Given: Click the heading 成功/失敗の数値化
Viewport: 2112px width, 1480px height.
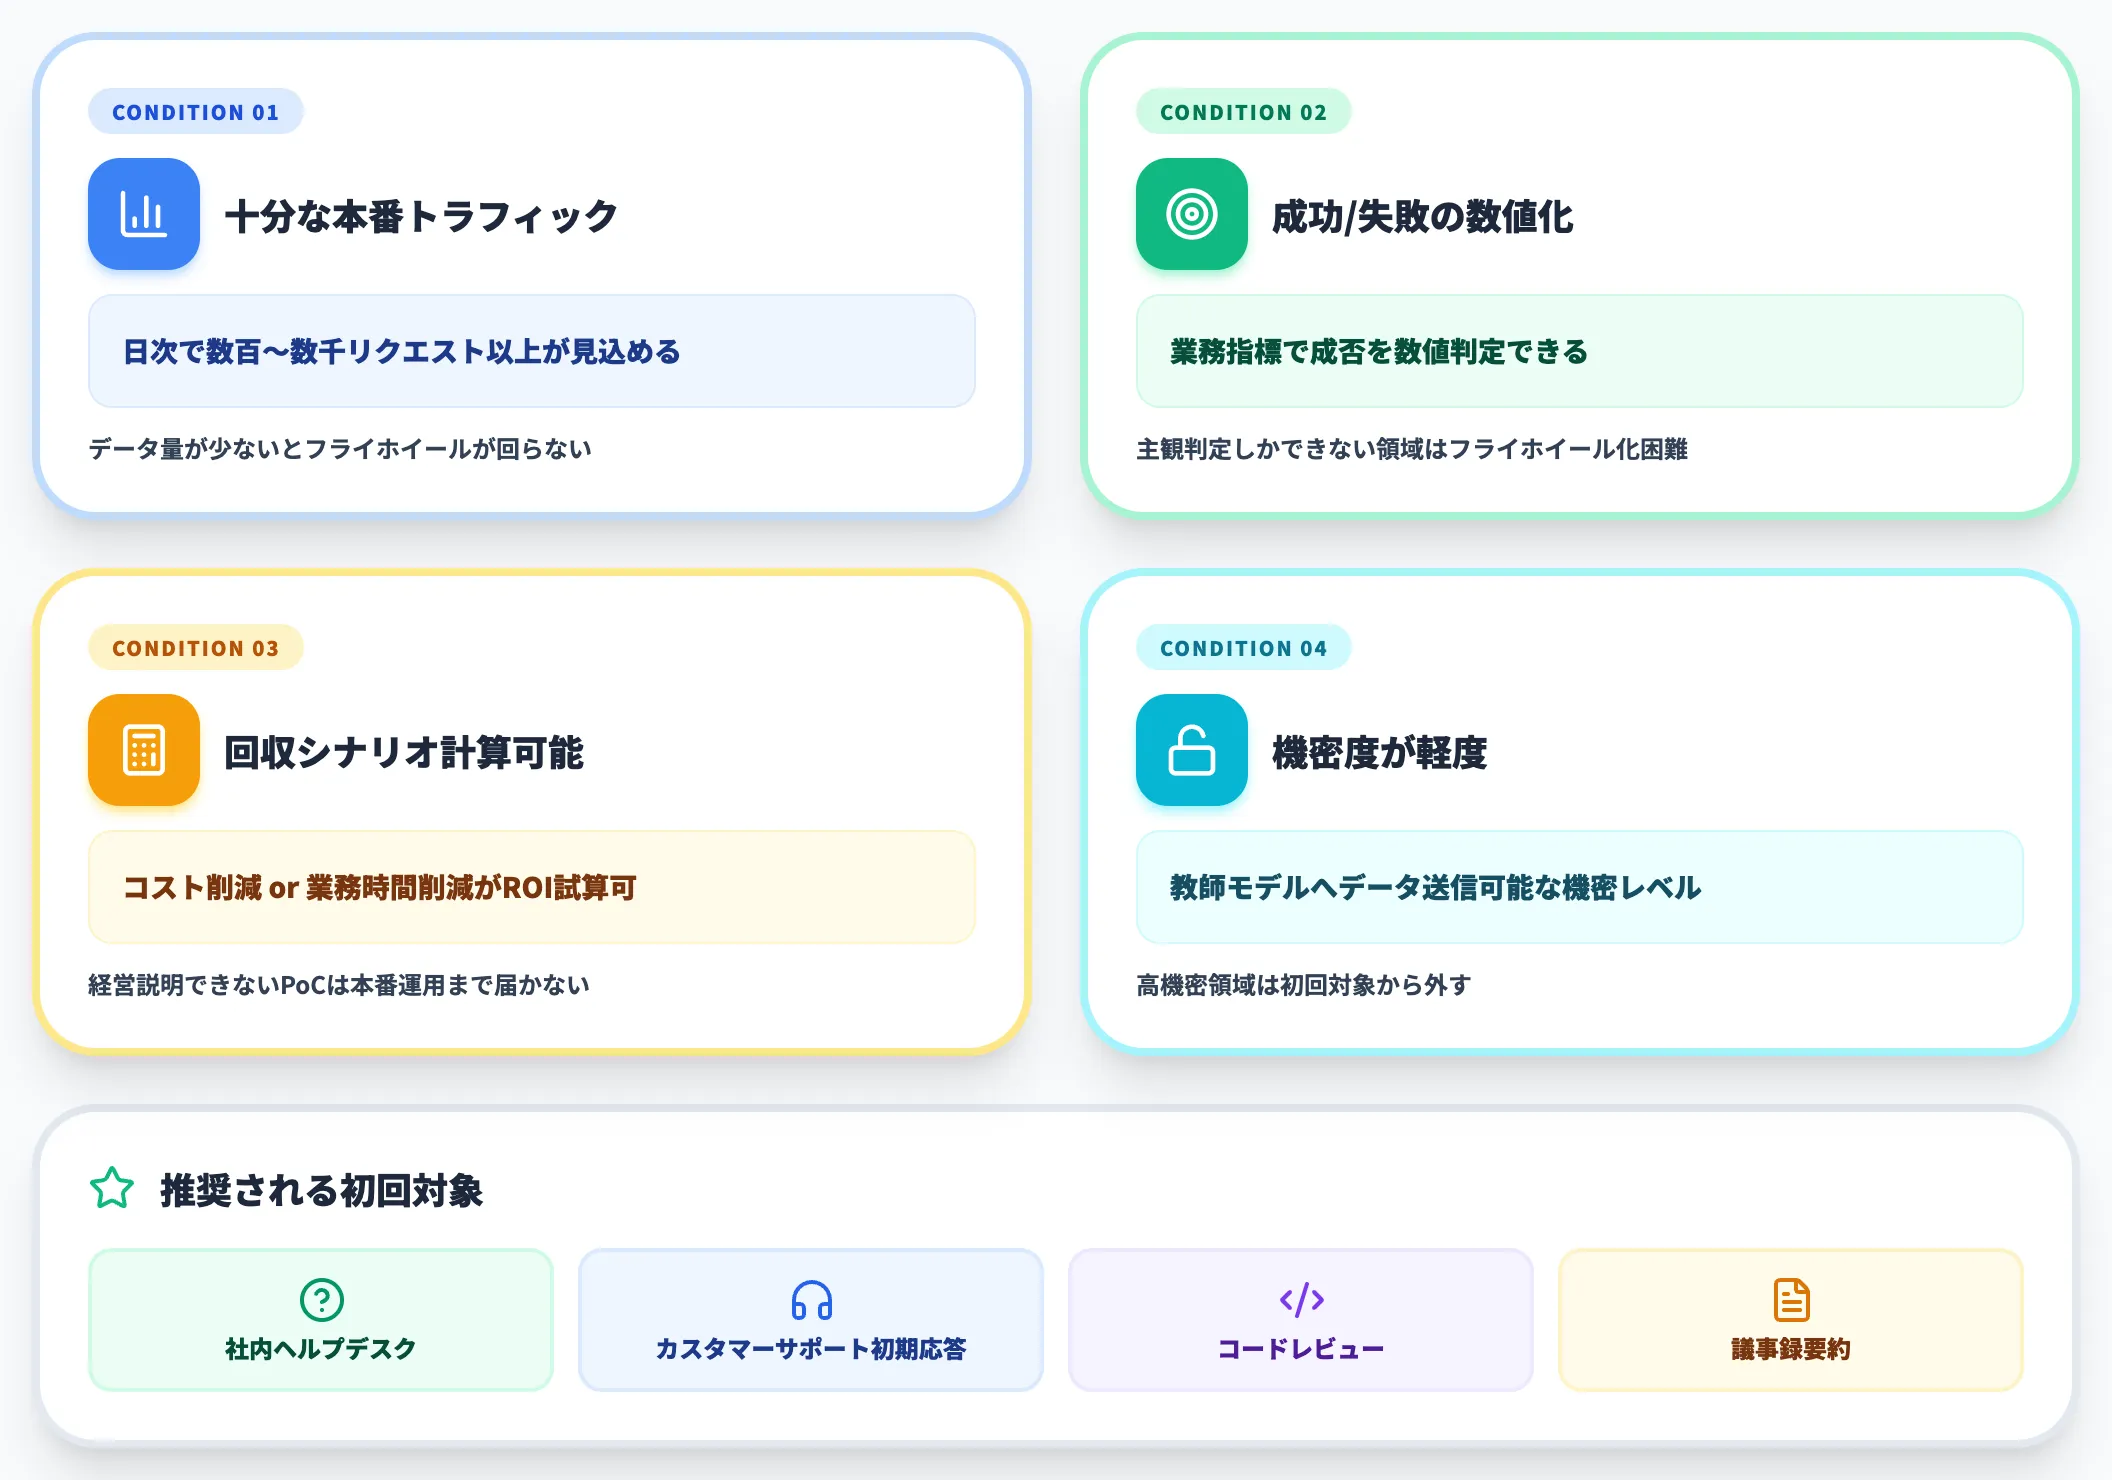Looking at the screenshot, I should [1423, 216].
